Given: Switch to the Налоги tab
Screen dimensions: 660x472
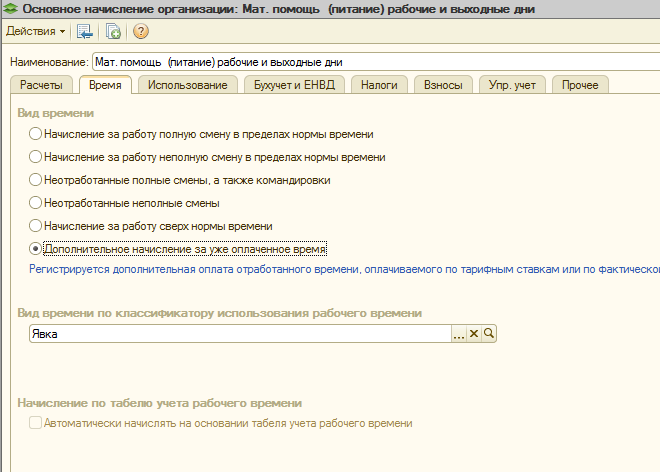Looking at the screenshot, I should point(379,85).
